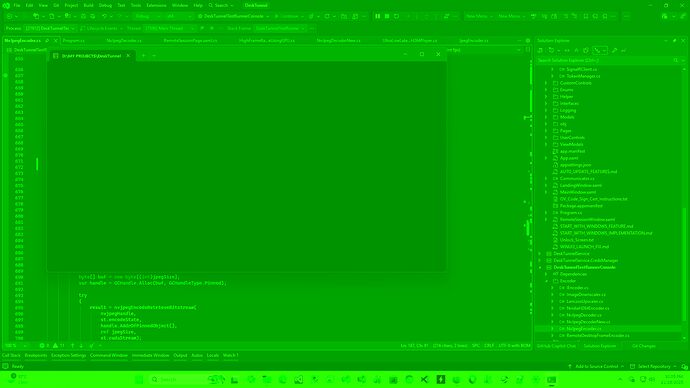Open the Process dropdown in debug location
This screenshot has height=388, width=690.
[x=51, y=28]
